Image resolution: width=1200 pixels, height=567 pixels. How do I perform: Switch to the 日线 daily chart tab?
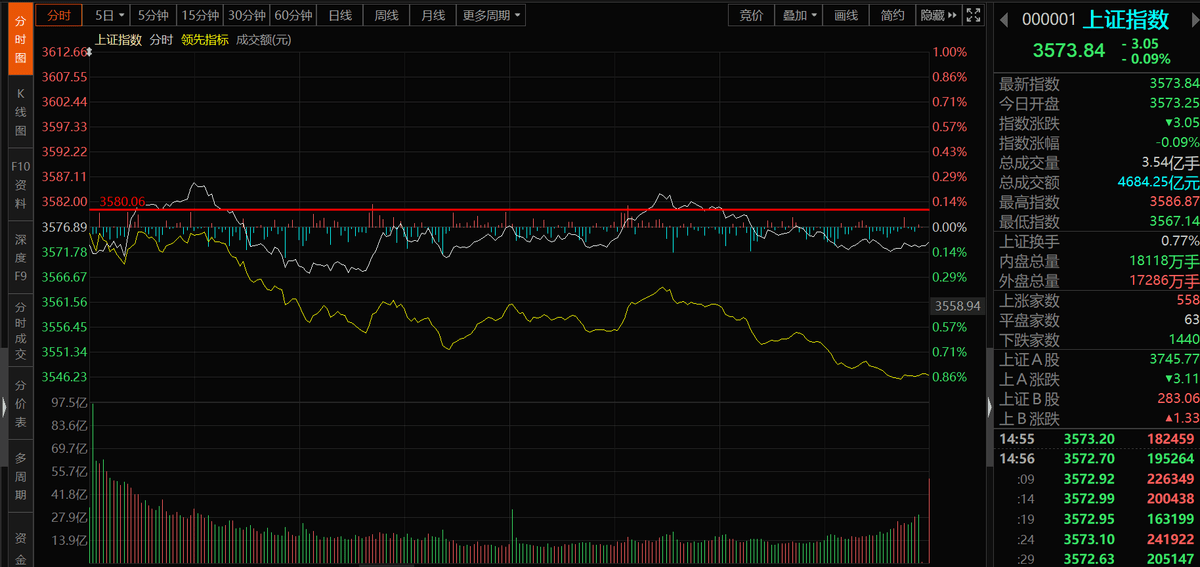click(x=341, y=15)
